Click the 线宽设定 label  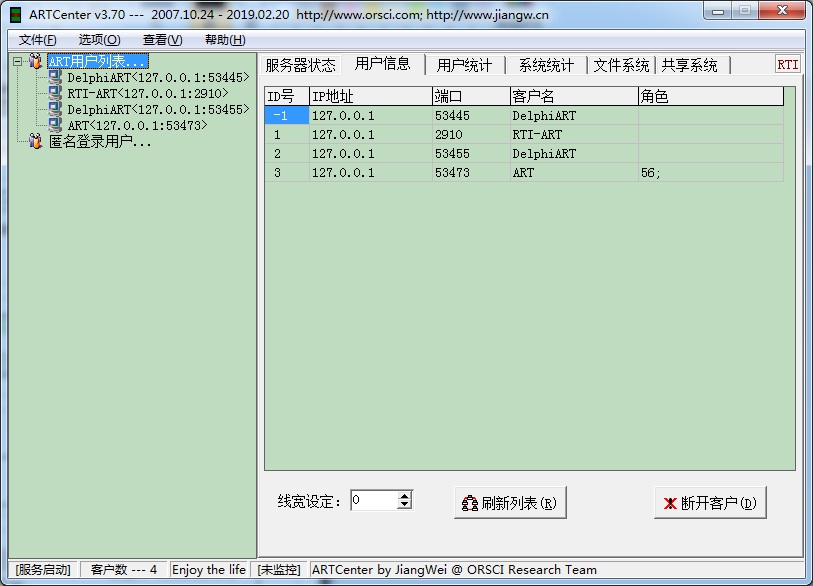(309, 501)
